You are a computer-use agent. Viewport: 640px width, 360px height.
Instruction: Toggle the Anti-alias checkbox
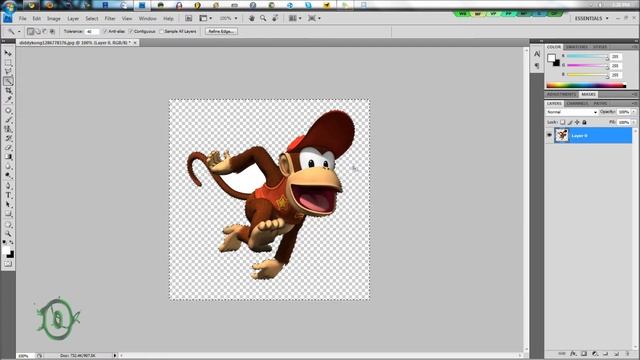(x=105, y=31)
